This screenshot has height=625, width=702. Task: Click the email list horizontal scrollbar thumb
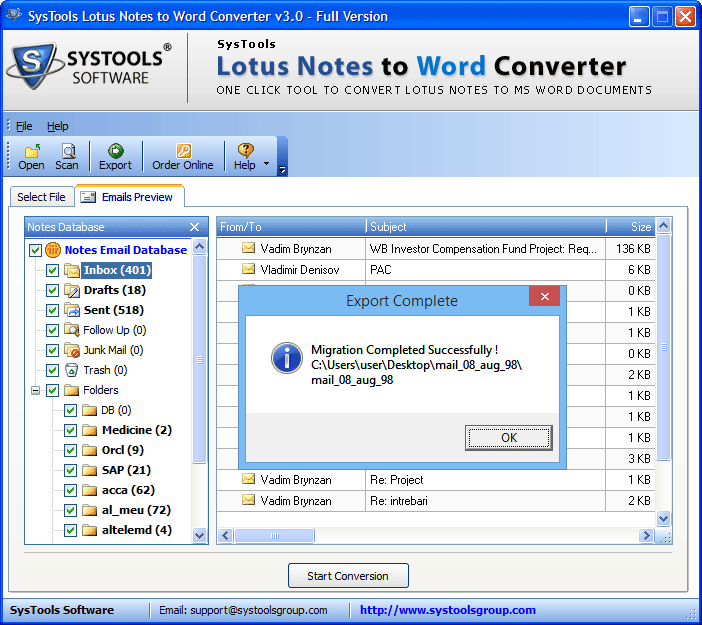[x=274, y=535]
